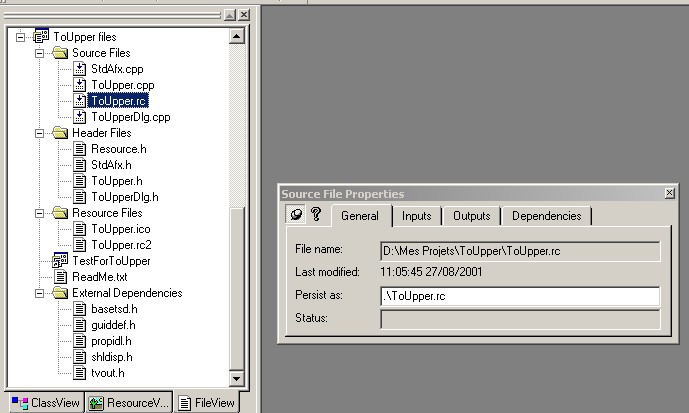689x413 pixels.
Task: Click the propidl.h document icon
Action: coord(80,341)
